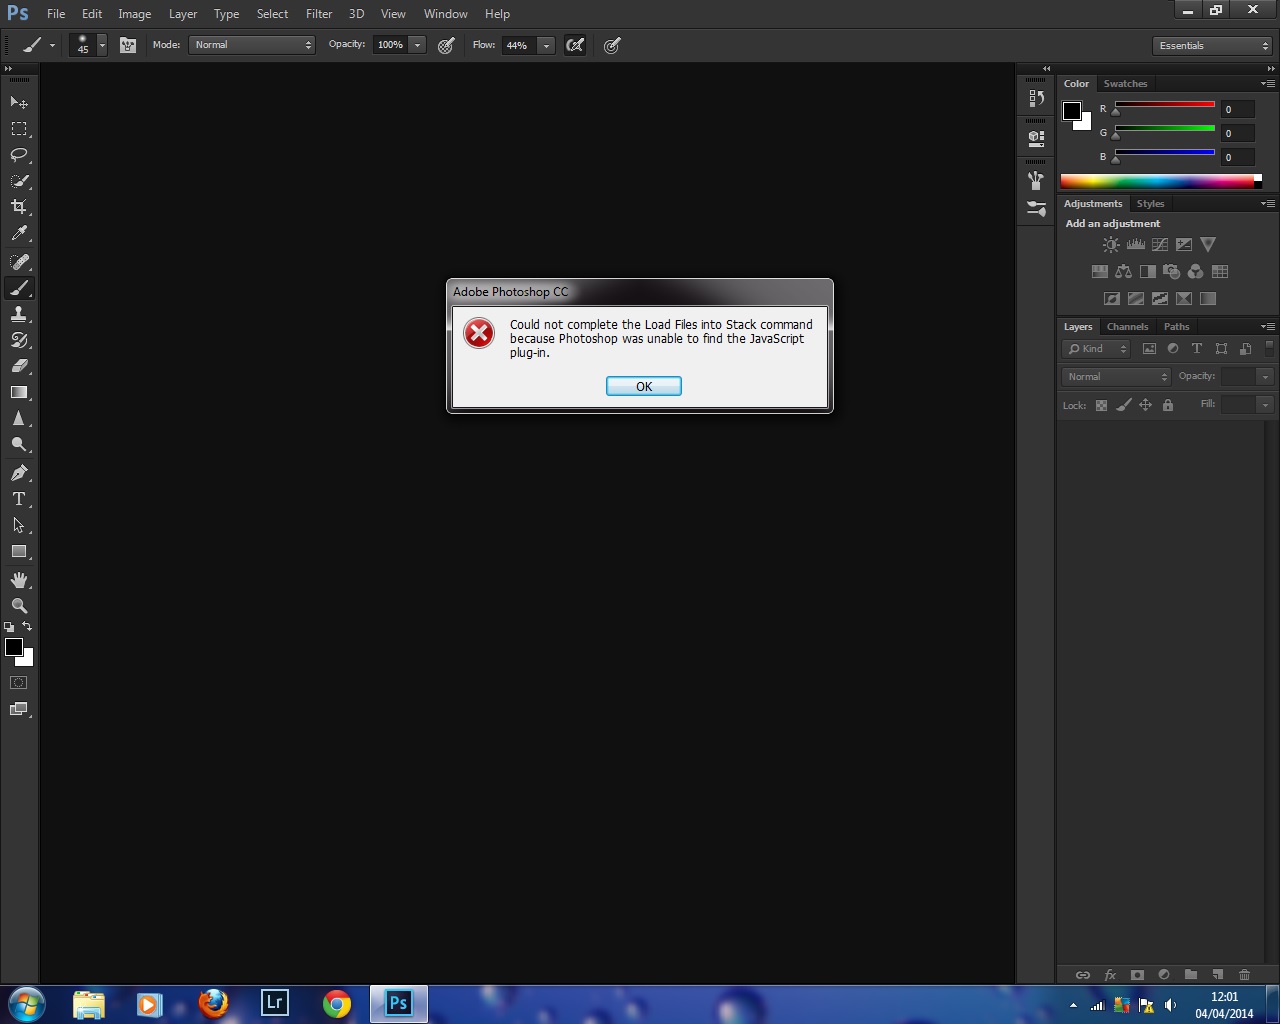Toggle Quick Mask mode
Screen dimensions: 1280x1024
tap(19, 683)
